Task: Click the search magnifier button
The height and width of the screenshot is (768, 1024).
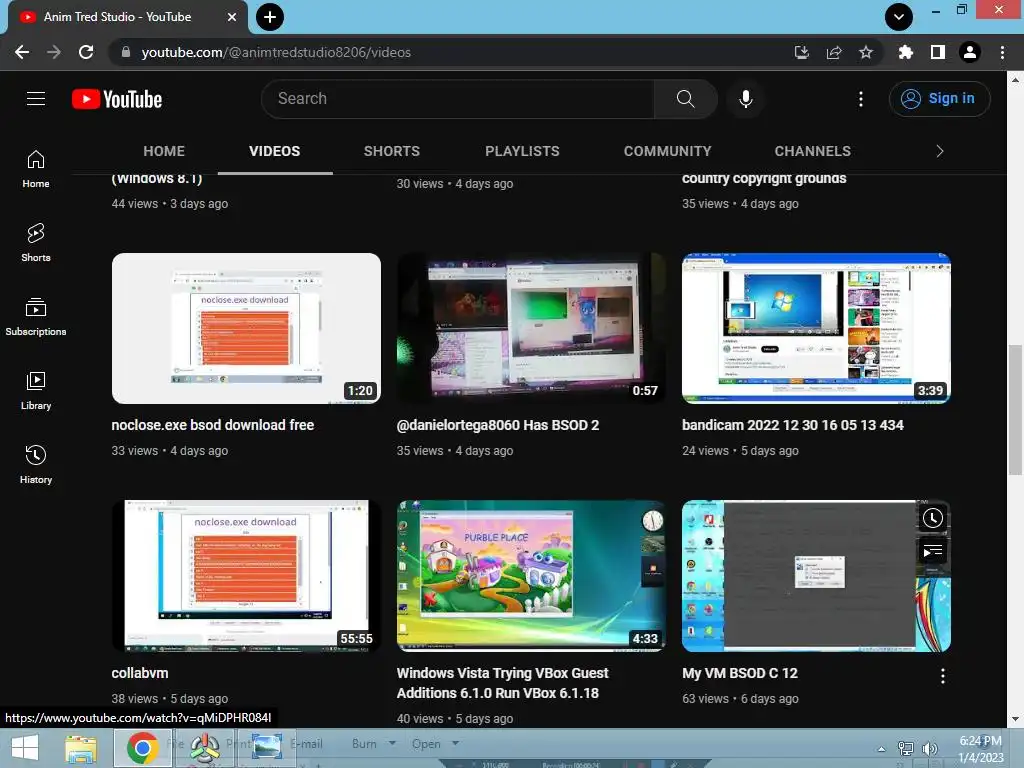Action: 685,99
